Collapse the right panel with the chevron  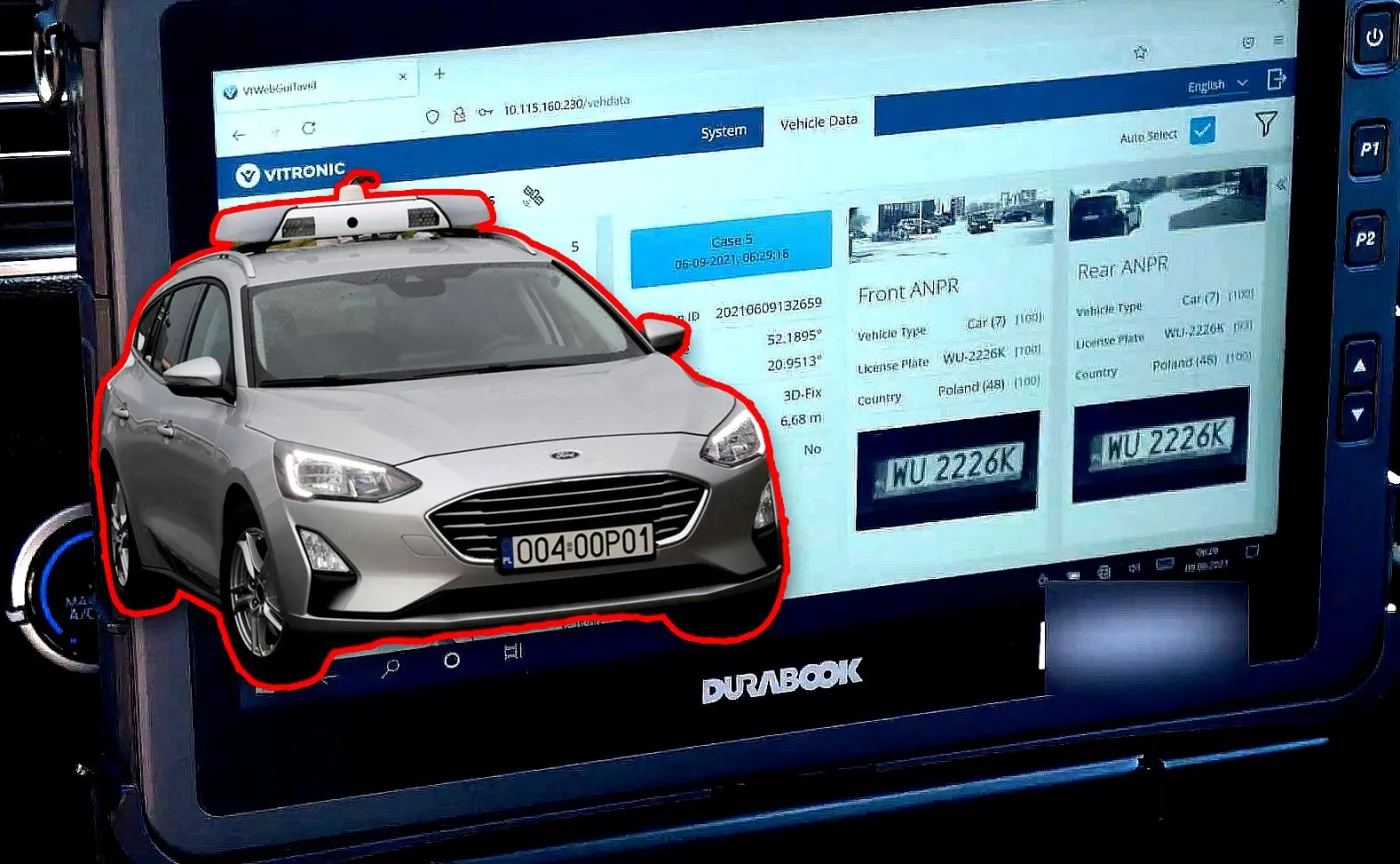click(1281, 184)
